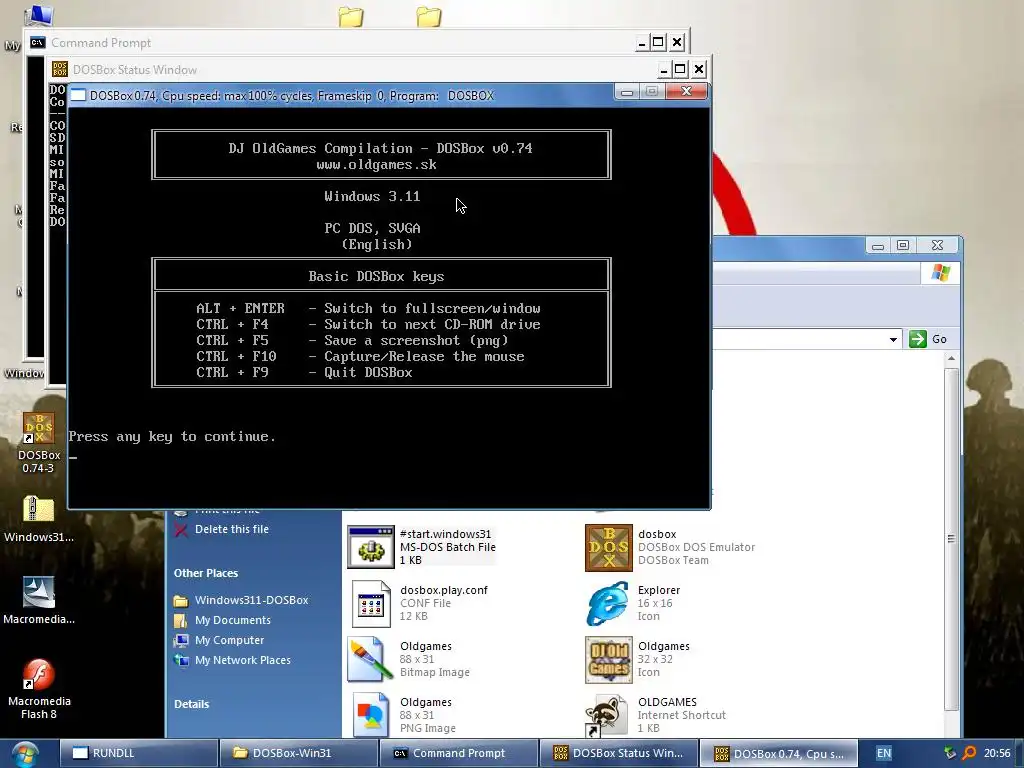Image resolution: width=1024 pixels, height=768 pixels.
Task: Click the "DOSBox Team" text
Action: (x=673, y=560)
